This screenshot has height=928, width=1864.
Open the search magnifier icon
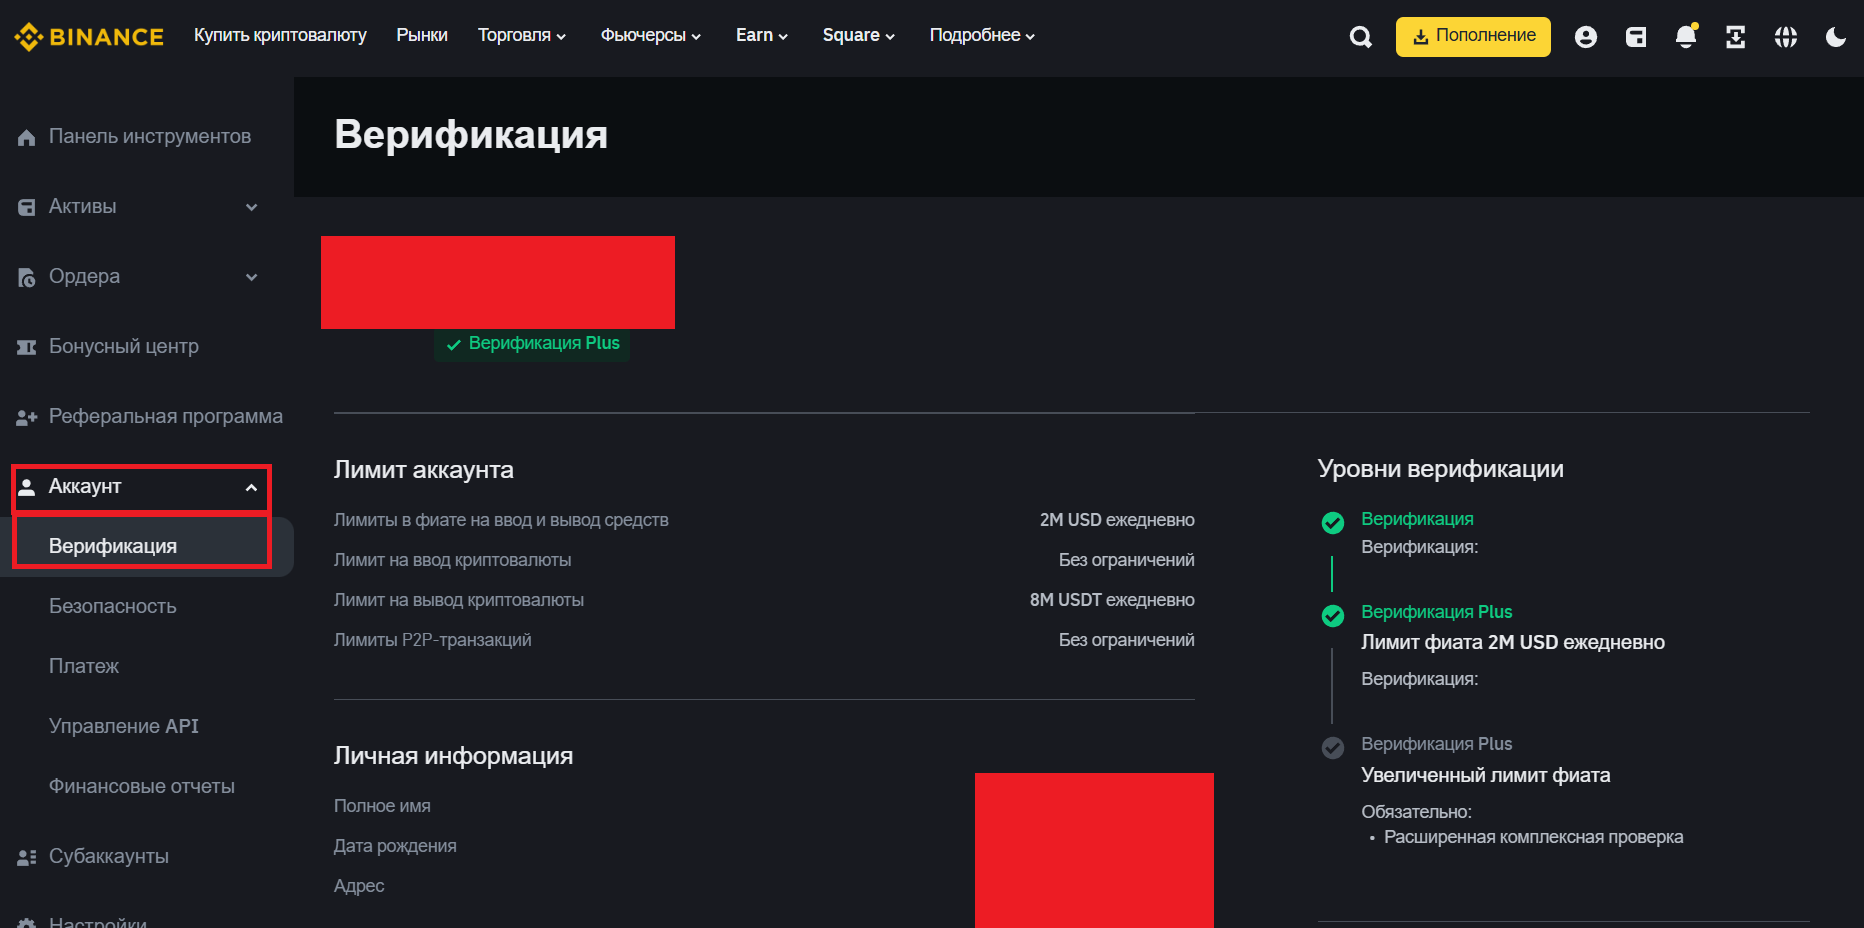click(1360, 37)
